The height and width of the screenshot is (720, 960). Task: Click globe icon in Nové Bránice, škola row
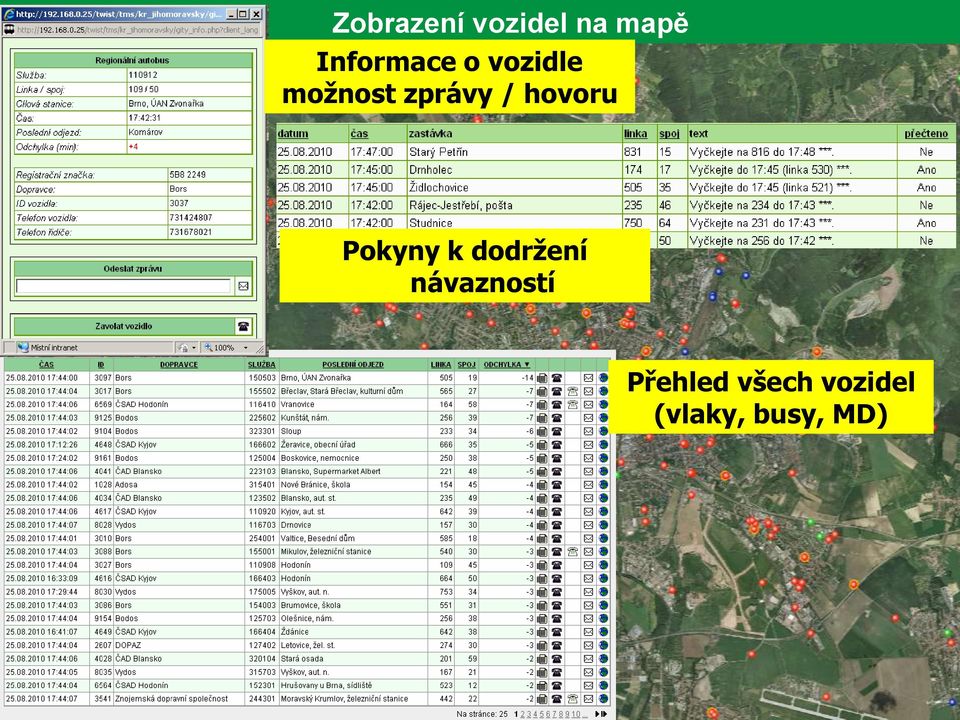pyautogui.click(x=603, y=485)
